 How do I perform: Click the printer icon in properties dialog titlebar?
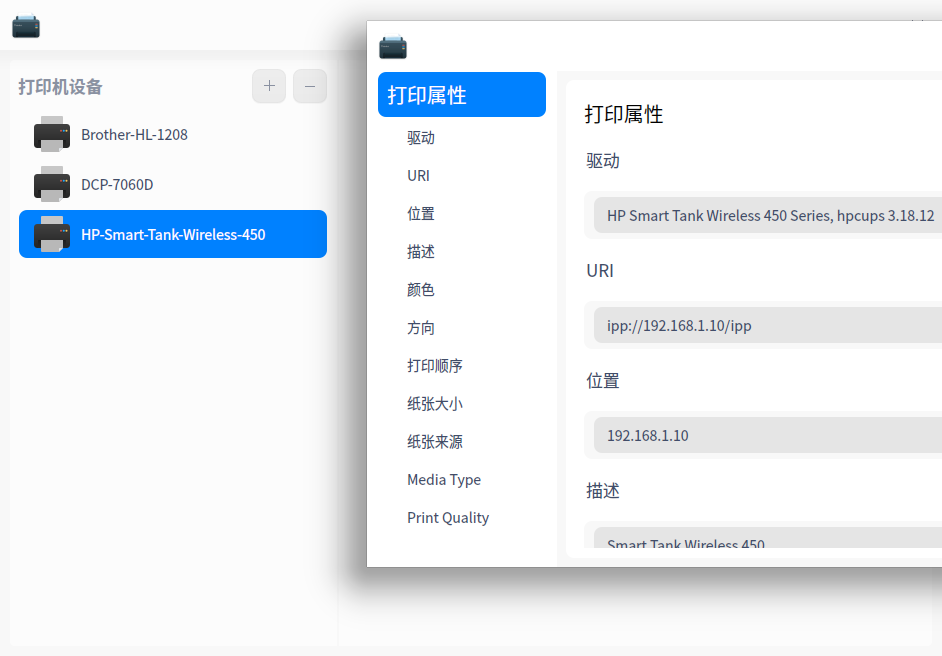click(393, 47)
